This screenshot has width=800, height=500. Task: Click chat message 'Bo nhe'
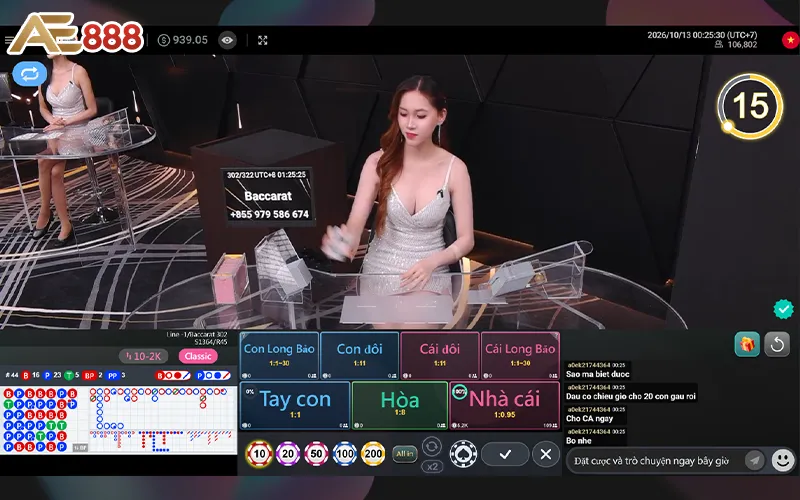[x=579, y=440]
